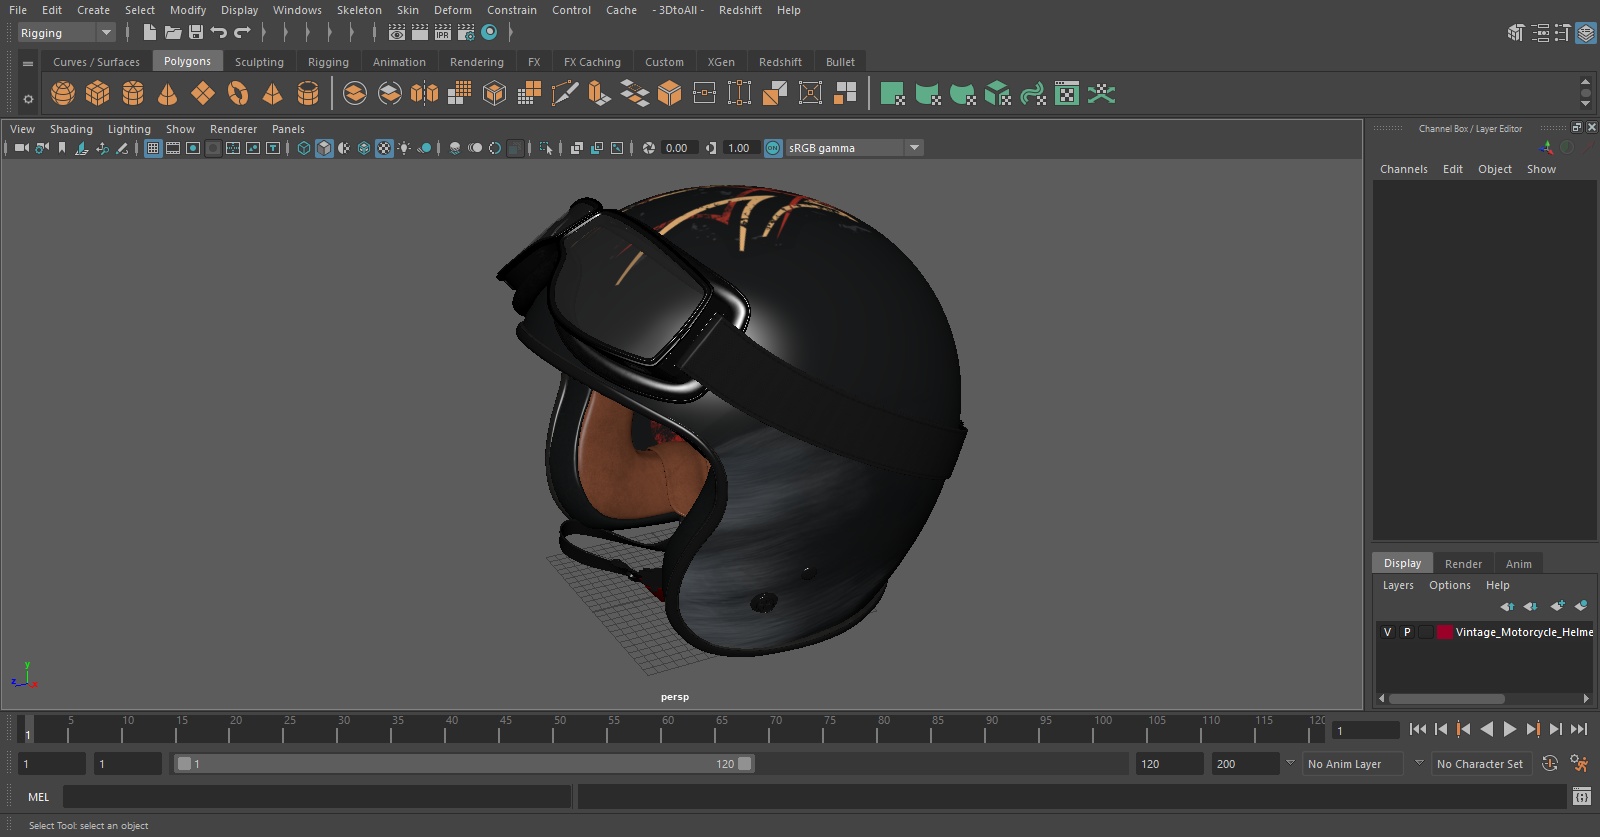
Task: Open shelf tab options menu icon
Action: click(28, 63)
